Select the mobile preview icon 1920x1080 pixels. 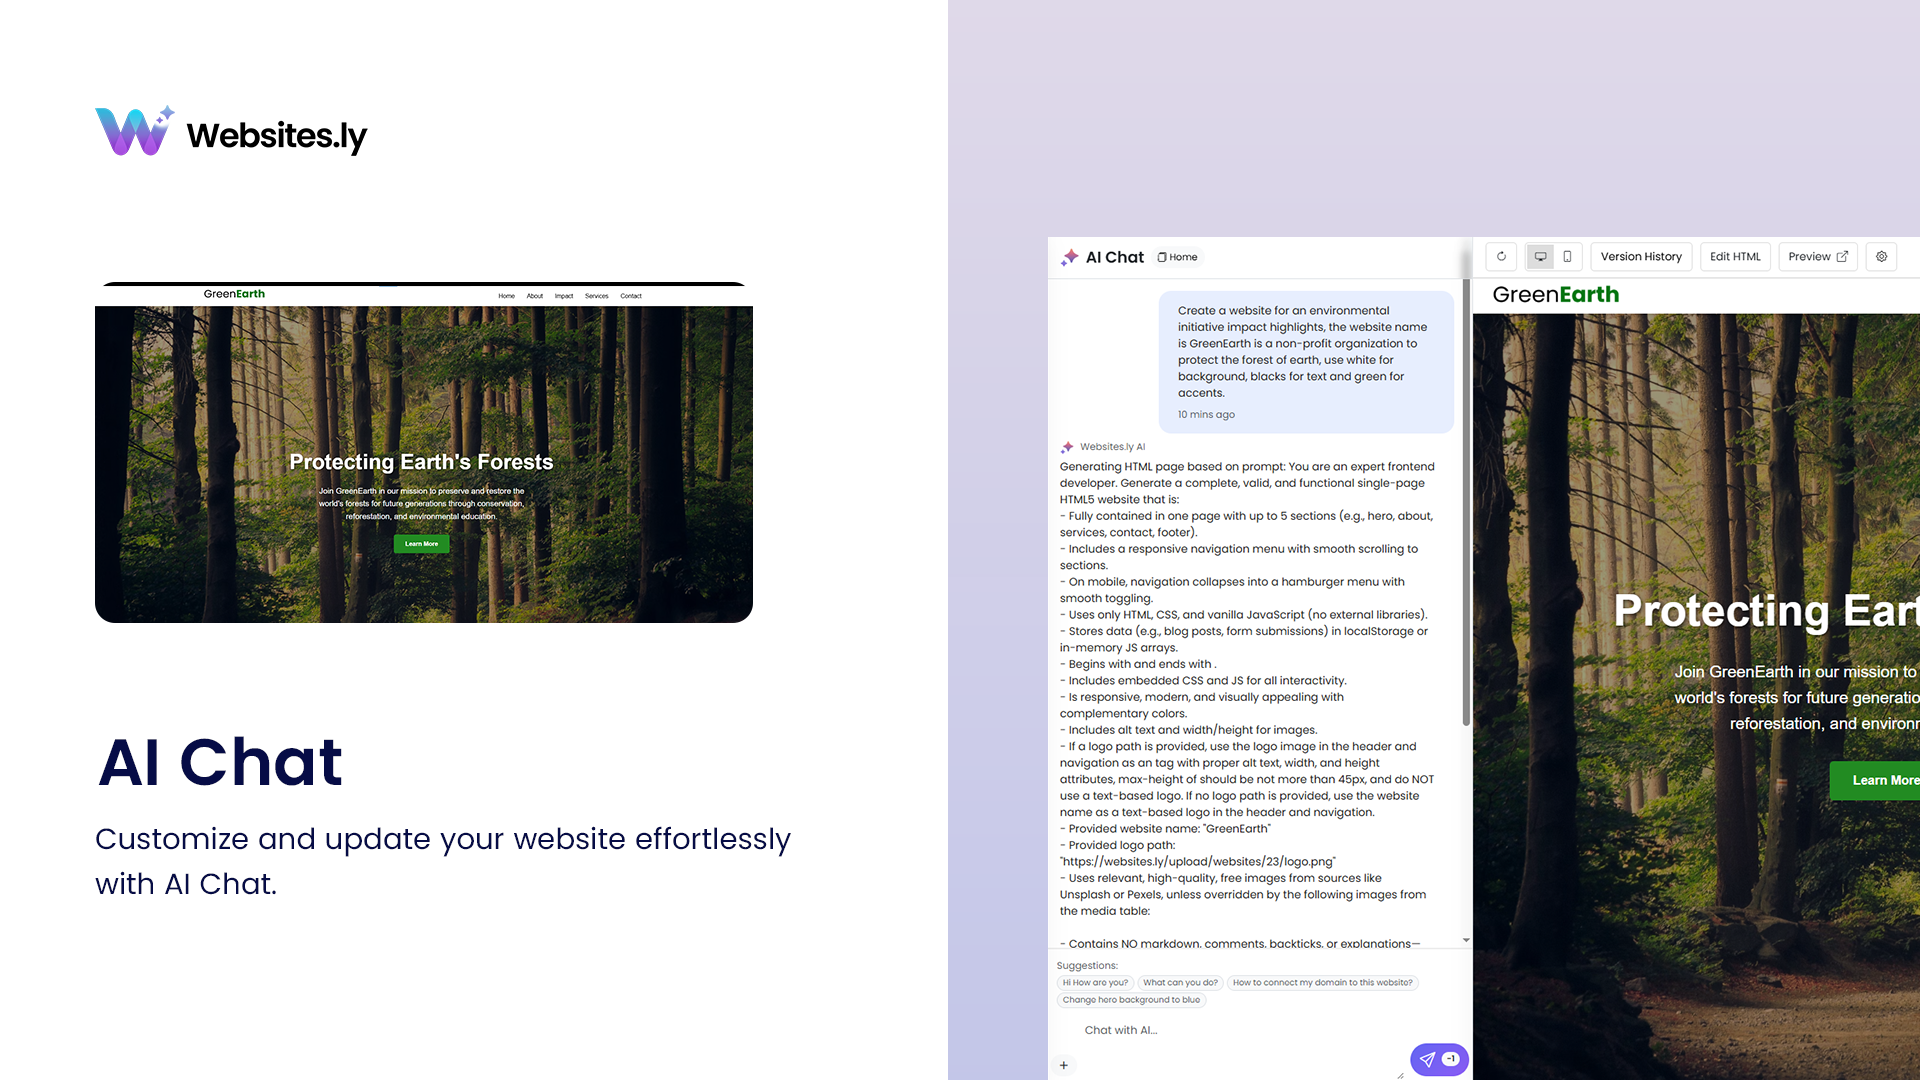pyautogui.click(x=1567, y=257)
